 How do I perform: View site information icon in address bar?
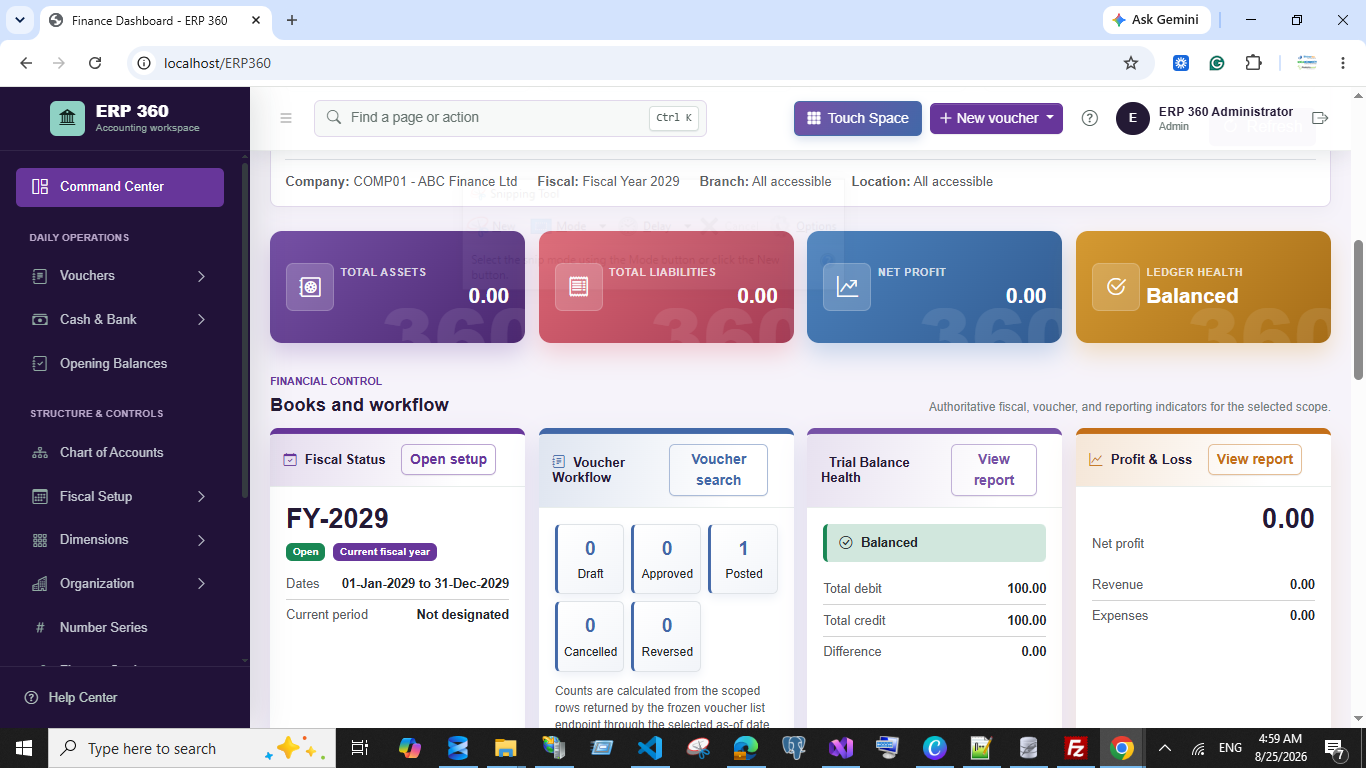point(144,63)
